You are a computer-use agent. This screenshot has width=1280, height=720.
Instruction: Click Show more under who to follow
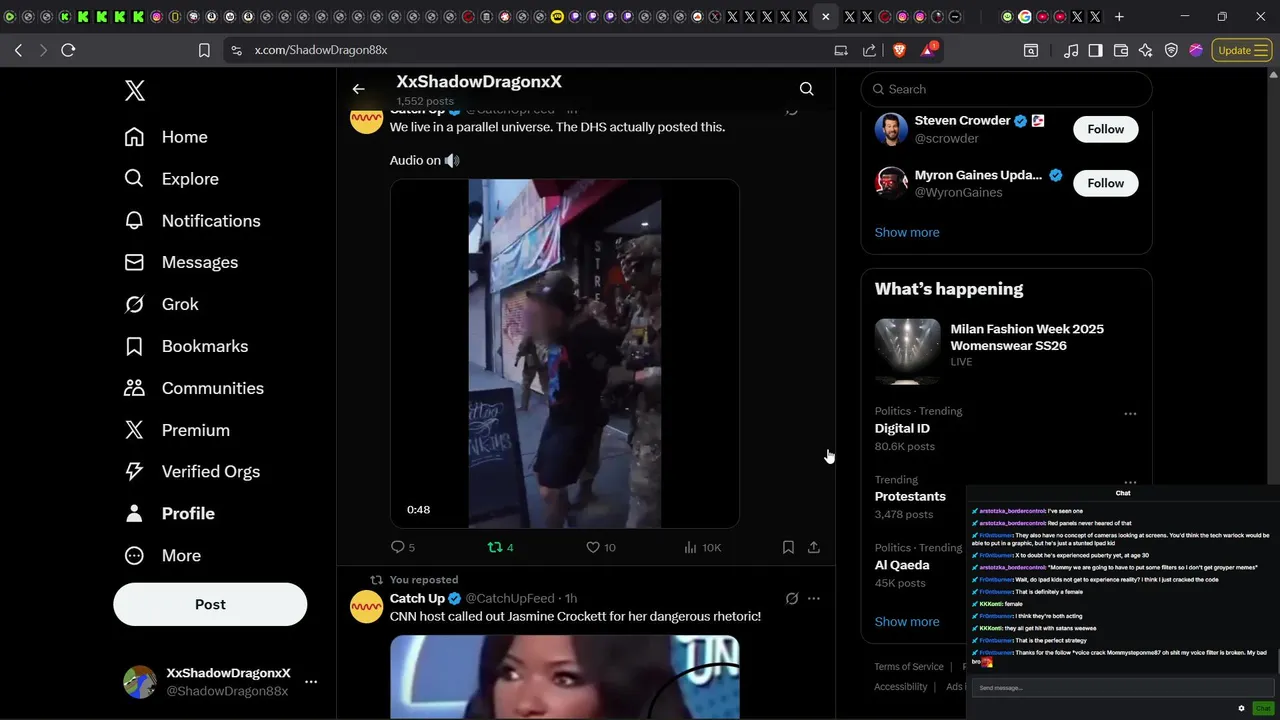coord(907,232)
